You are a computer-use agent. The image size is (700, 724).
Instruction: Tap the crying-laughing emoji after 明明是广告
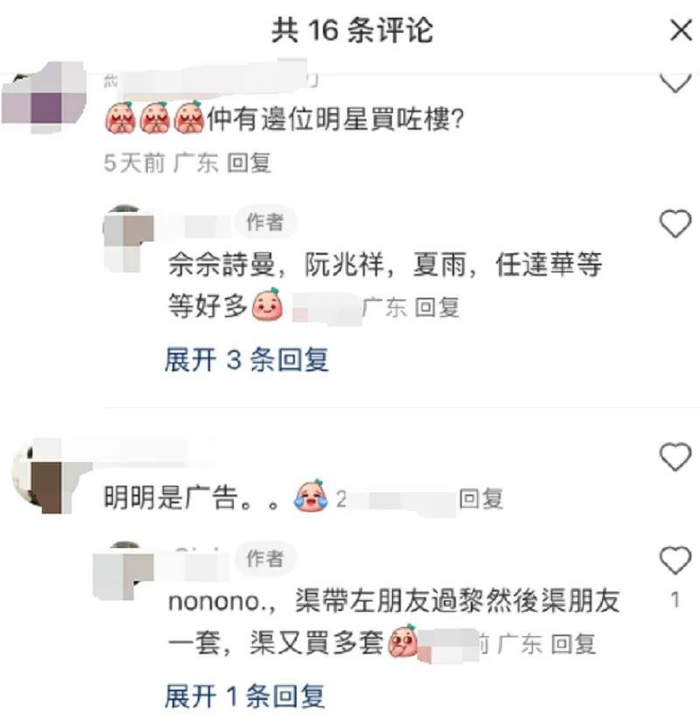pos(311,496)
